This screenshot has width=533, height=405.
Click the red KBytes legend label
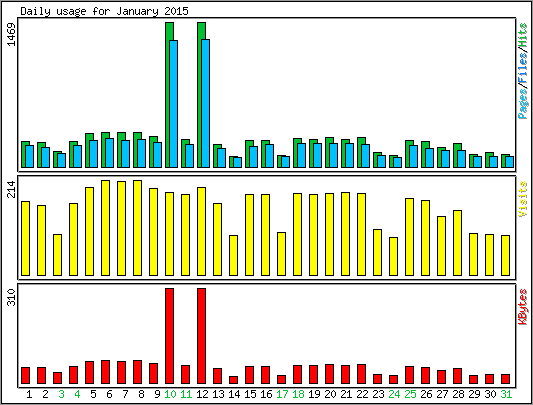point(523,306)
